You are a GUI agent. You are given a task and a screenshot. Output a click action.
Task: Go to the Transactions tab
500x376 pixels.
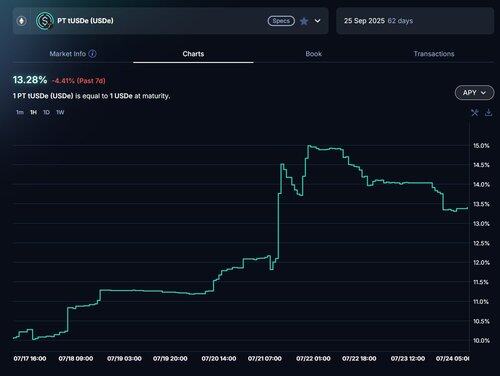pyautogui.click(x=434, y=54)
